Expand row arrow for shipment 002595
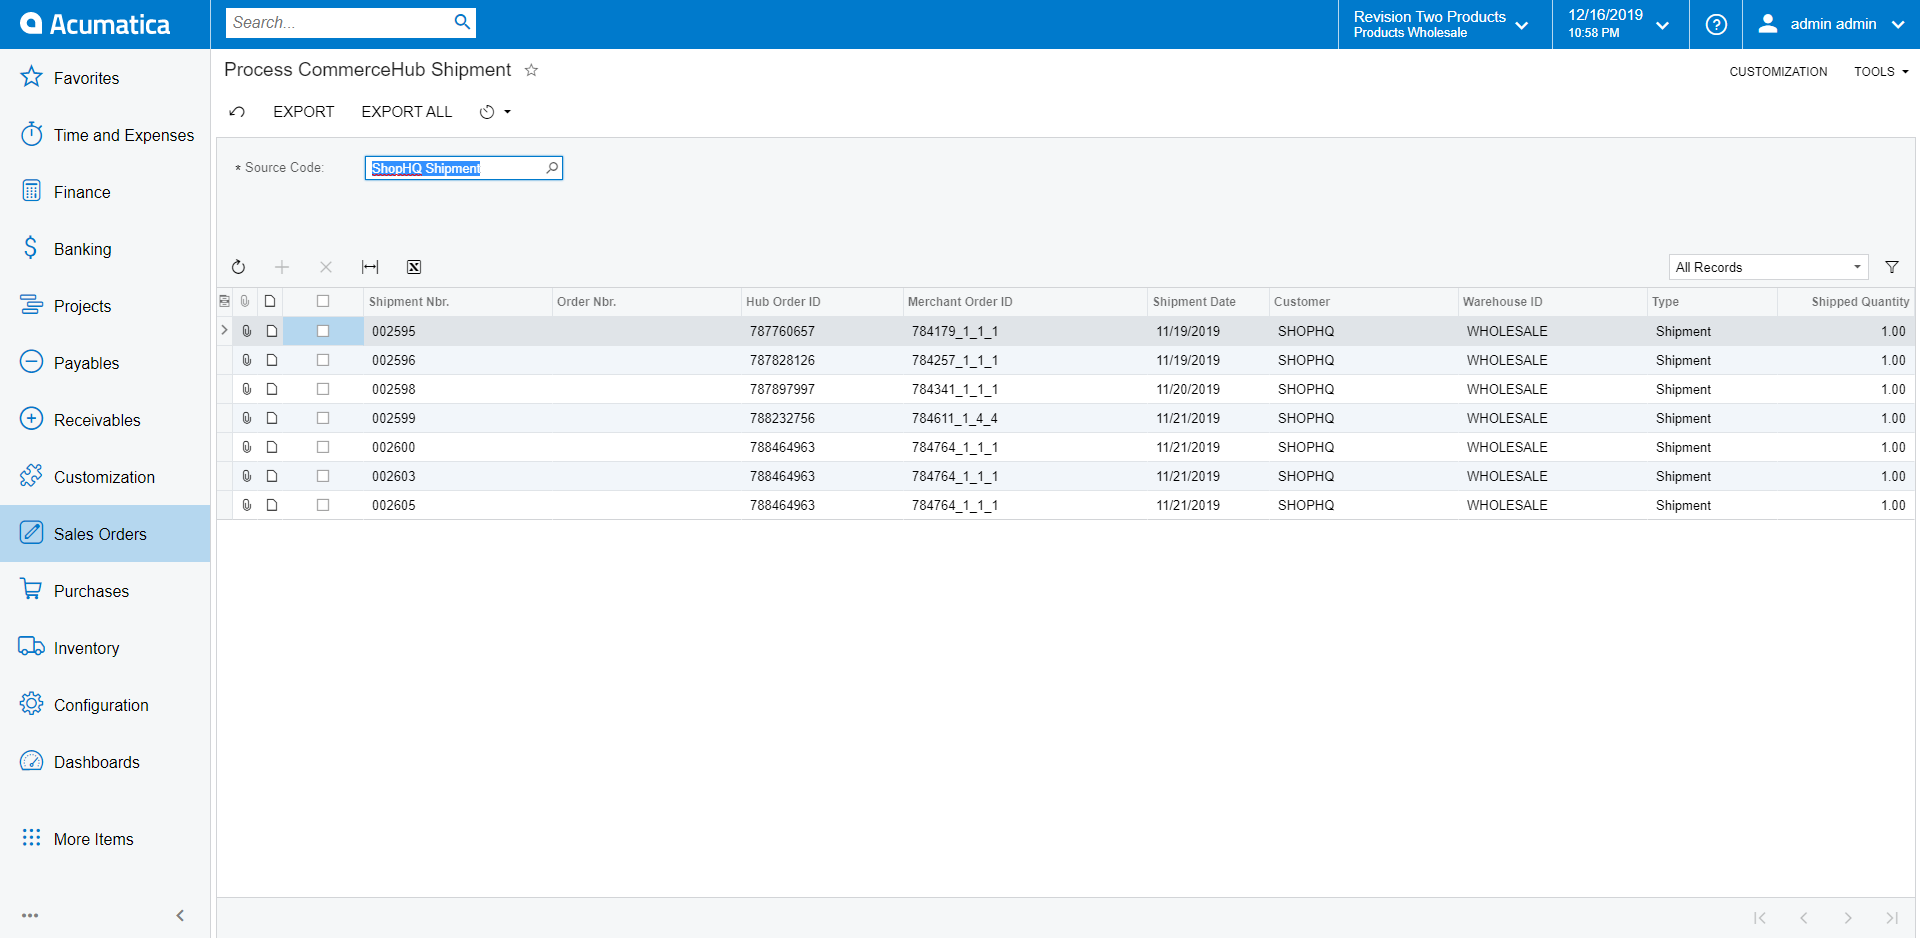Screen dimensions: 1920x938 [x=224, y=330]
